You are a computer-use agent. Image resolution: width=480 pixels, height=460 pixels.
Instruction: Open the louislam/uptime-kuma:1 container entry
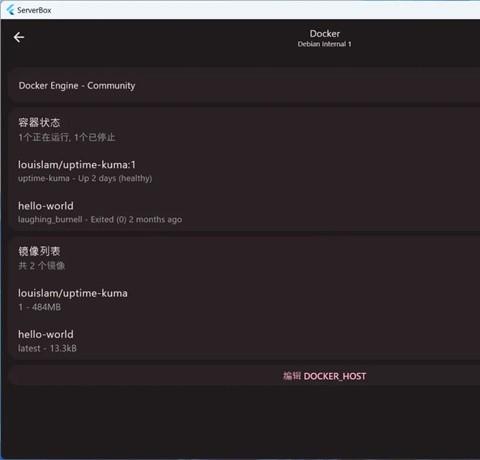pos(245,171)
